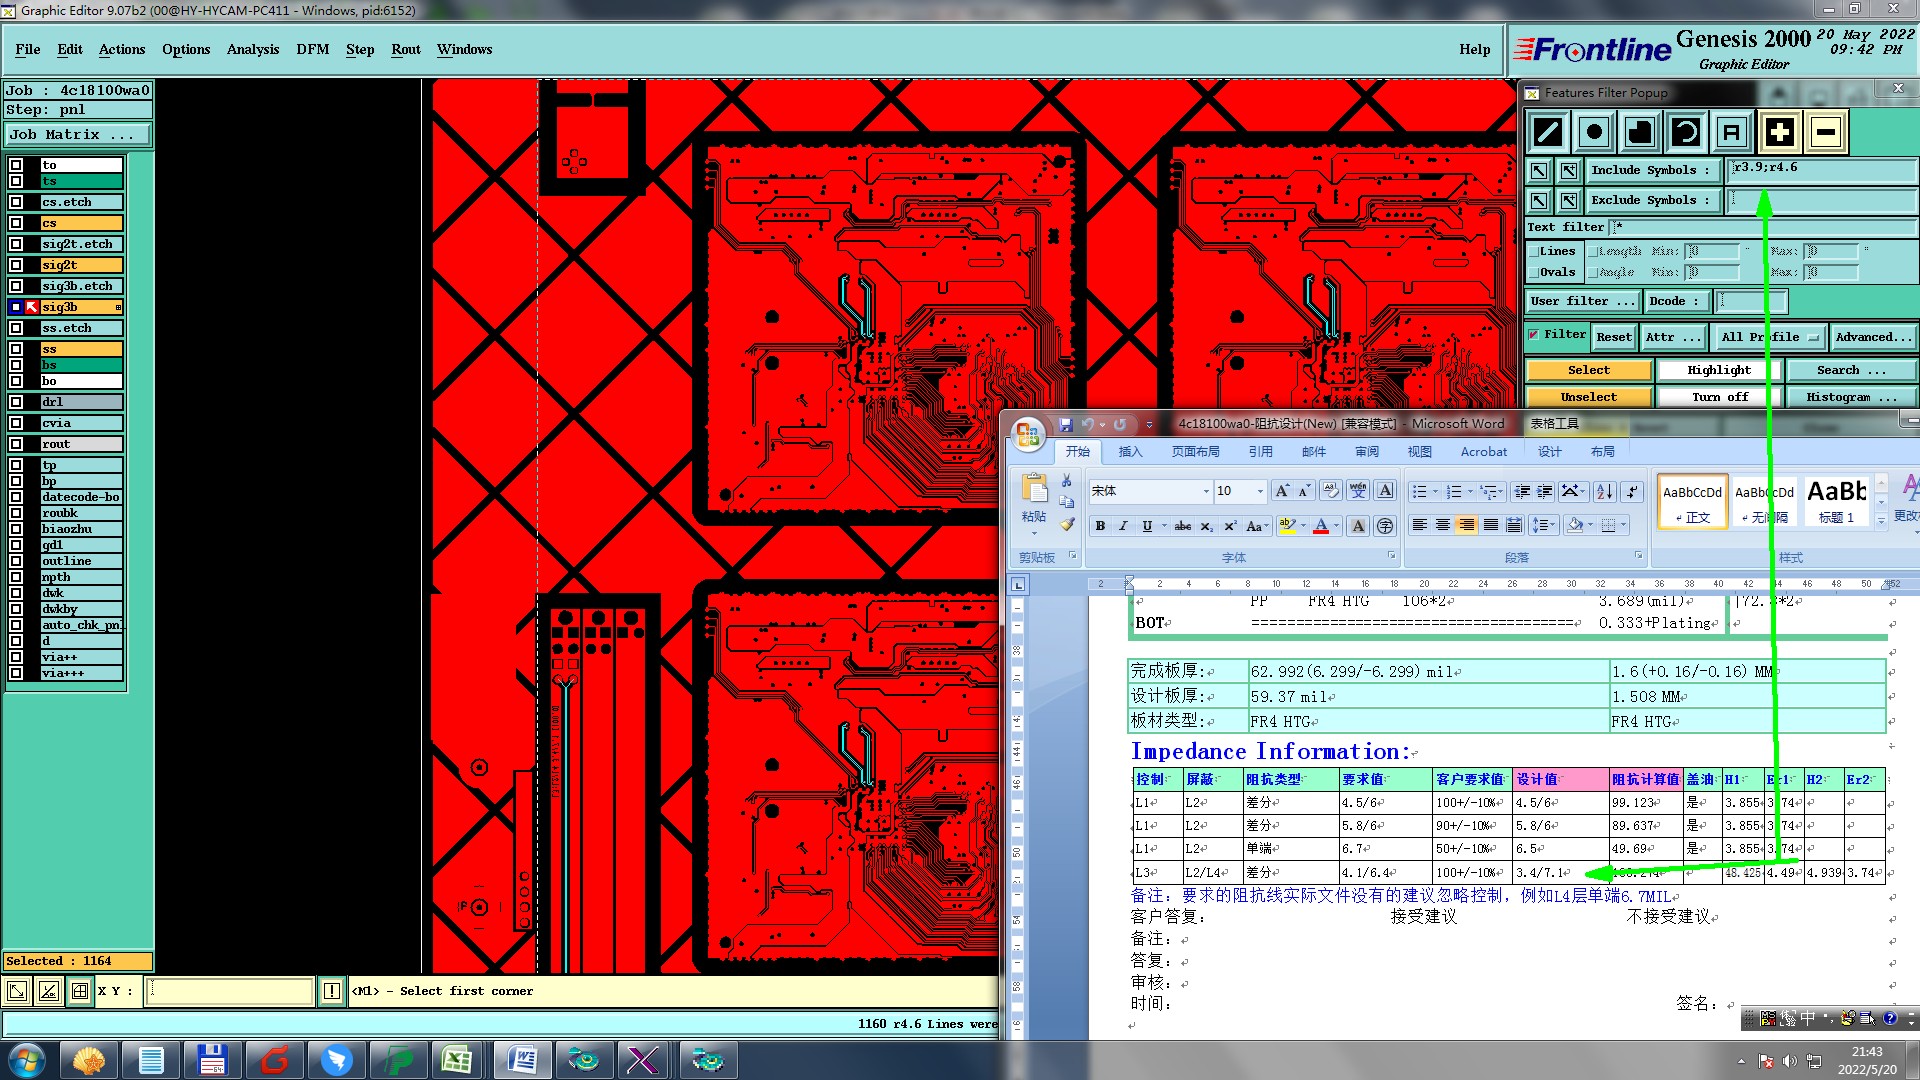The height and width of the screenshot is (1080, 1920).
Task: Click the Unselect button
Action: (x=1588, y=397)
